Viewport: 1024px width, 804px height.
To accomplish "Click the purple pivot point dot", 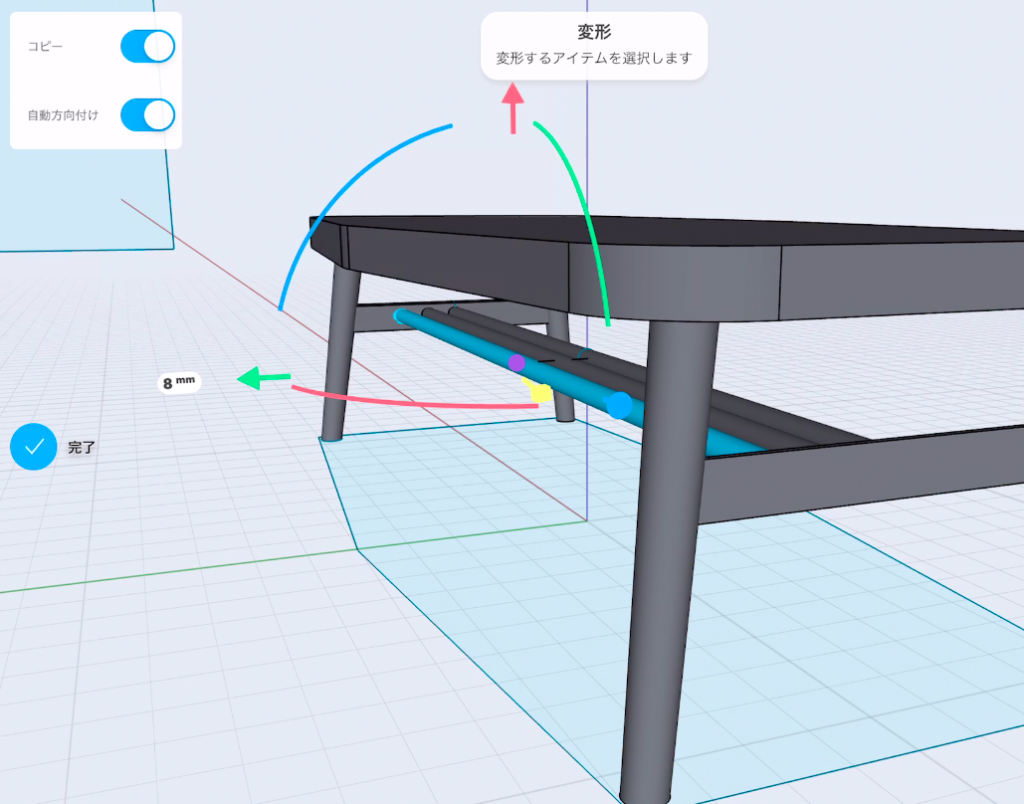I will 517,362.
